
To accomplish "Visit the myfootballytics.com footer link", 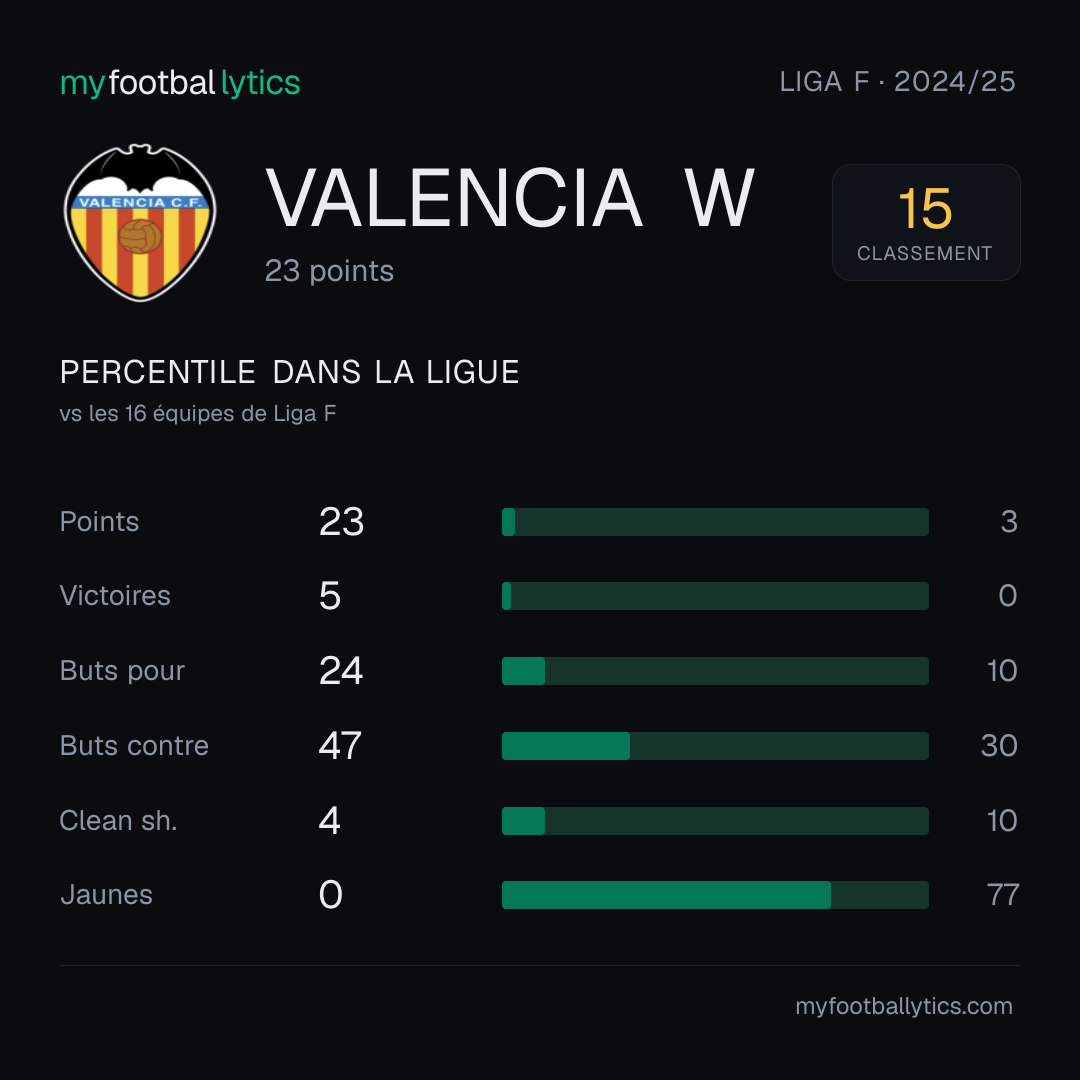I will pyautogui.click(x=904, y=1006).
